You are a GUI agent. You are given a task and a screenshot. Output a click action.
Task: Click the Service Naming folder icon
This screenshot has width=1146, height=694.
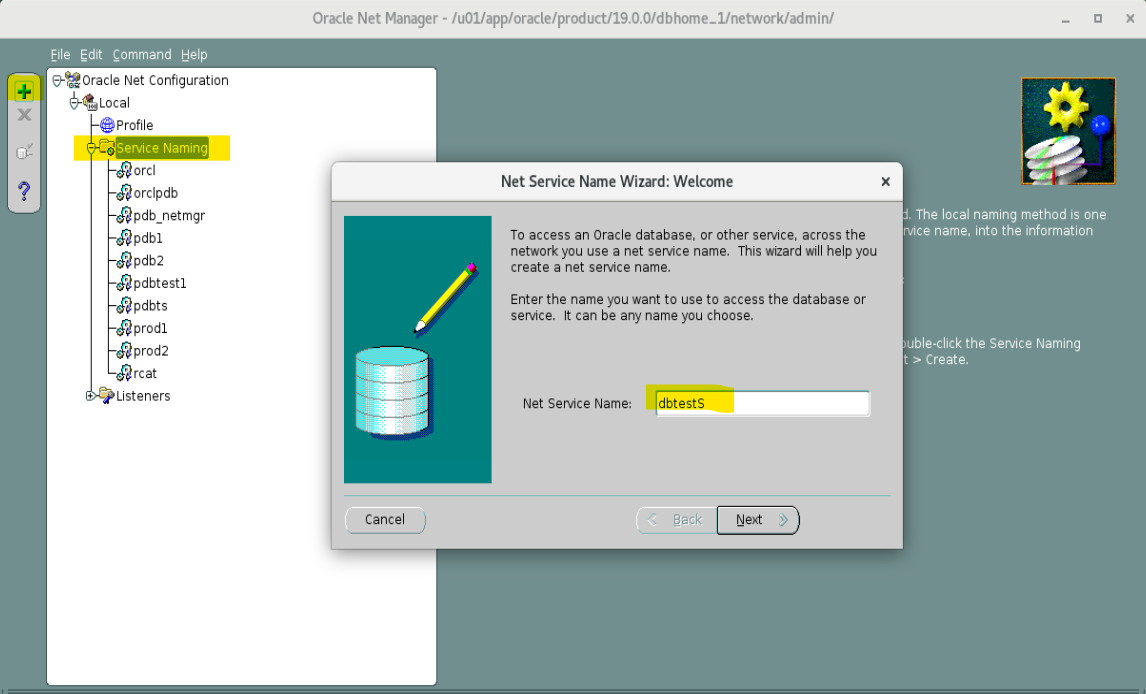click(x=107, y=148)
